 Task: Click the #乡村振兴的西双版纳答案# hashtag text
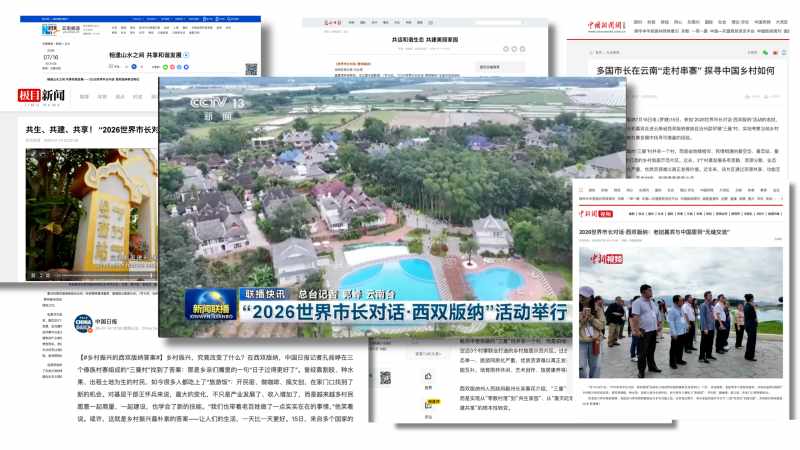tap(121, 357)
